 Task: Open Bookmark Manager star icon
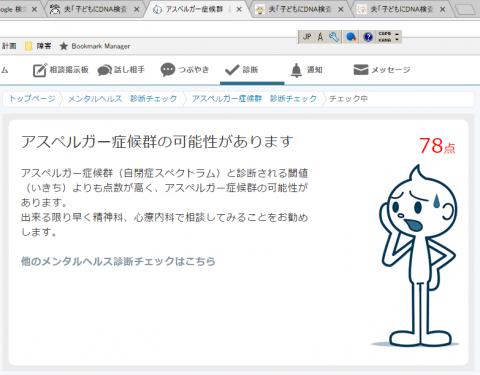point(64,46)
